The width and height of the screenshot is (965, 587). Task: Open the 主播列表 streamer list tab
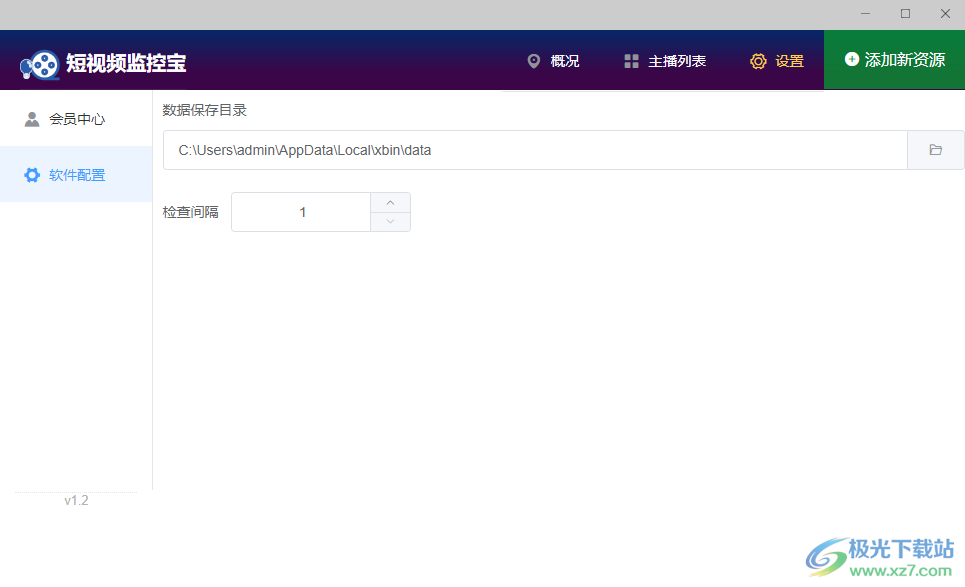tap(665, 61)
